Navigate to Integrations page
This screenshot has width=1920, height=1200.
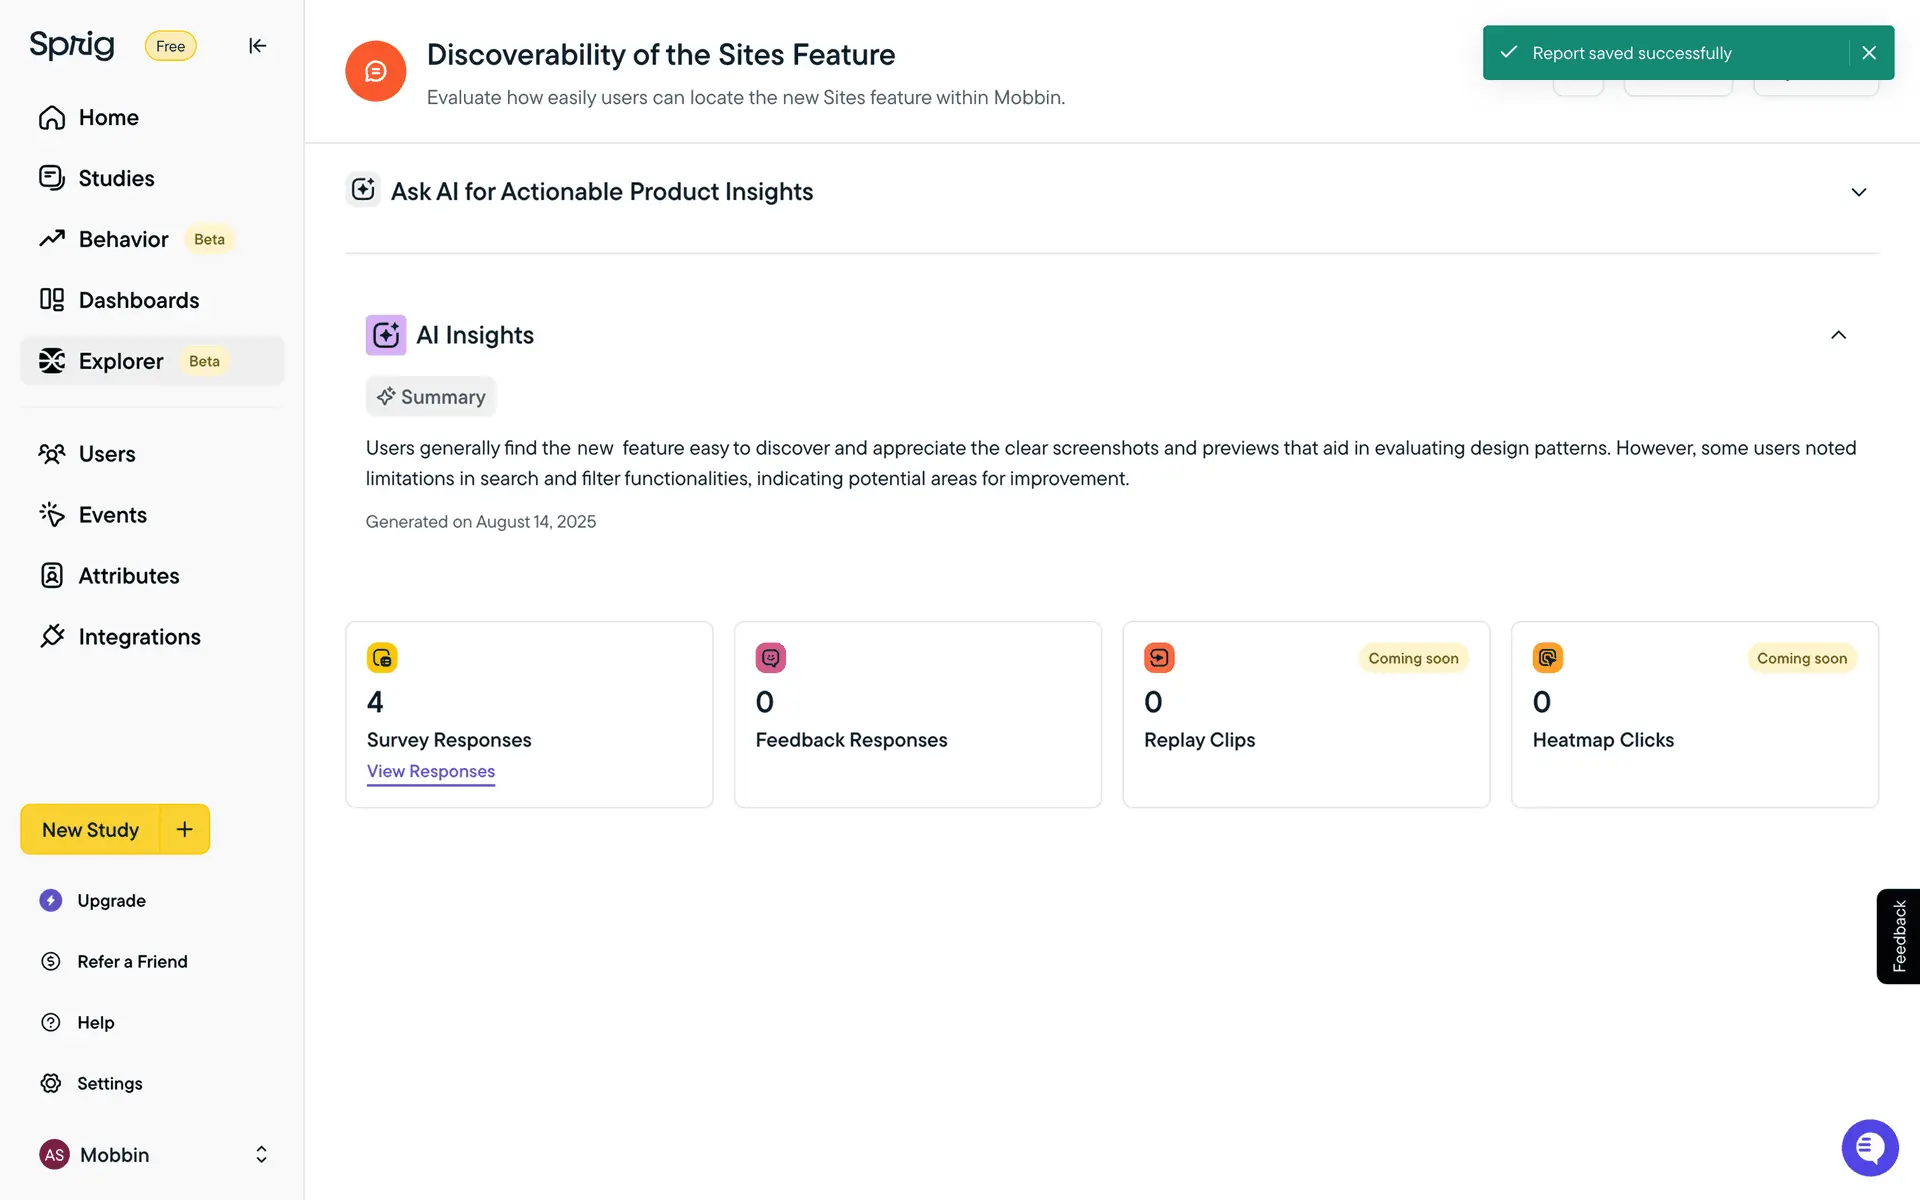pos(139,637)
